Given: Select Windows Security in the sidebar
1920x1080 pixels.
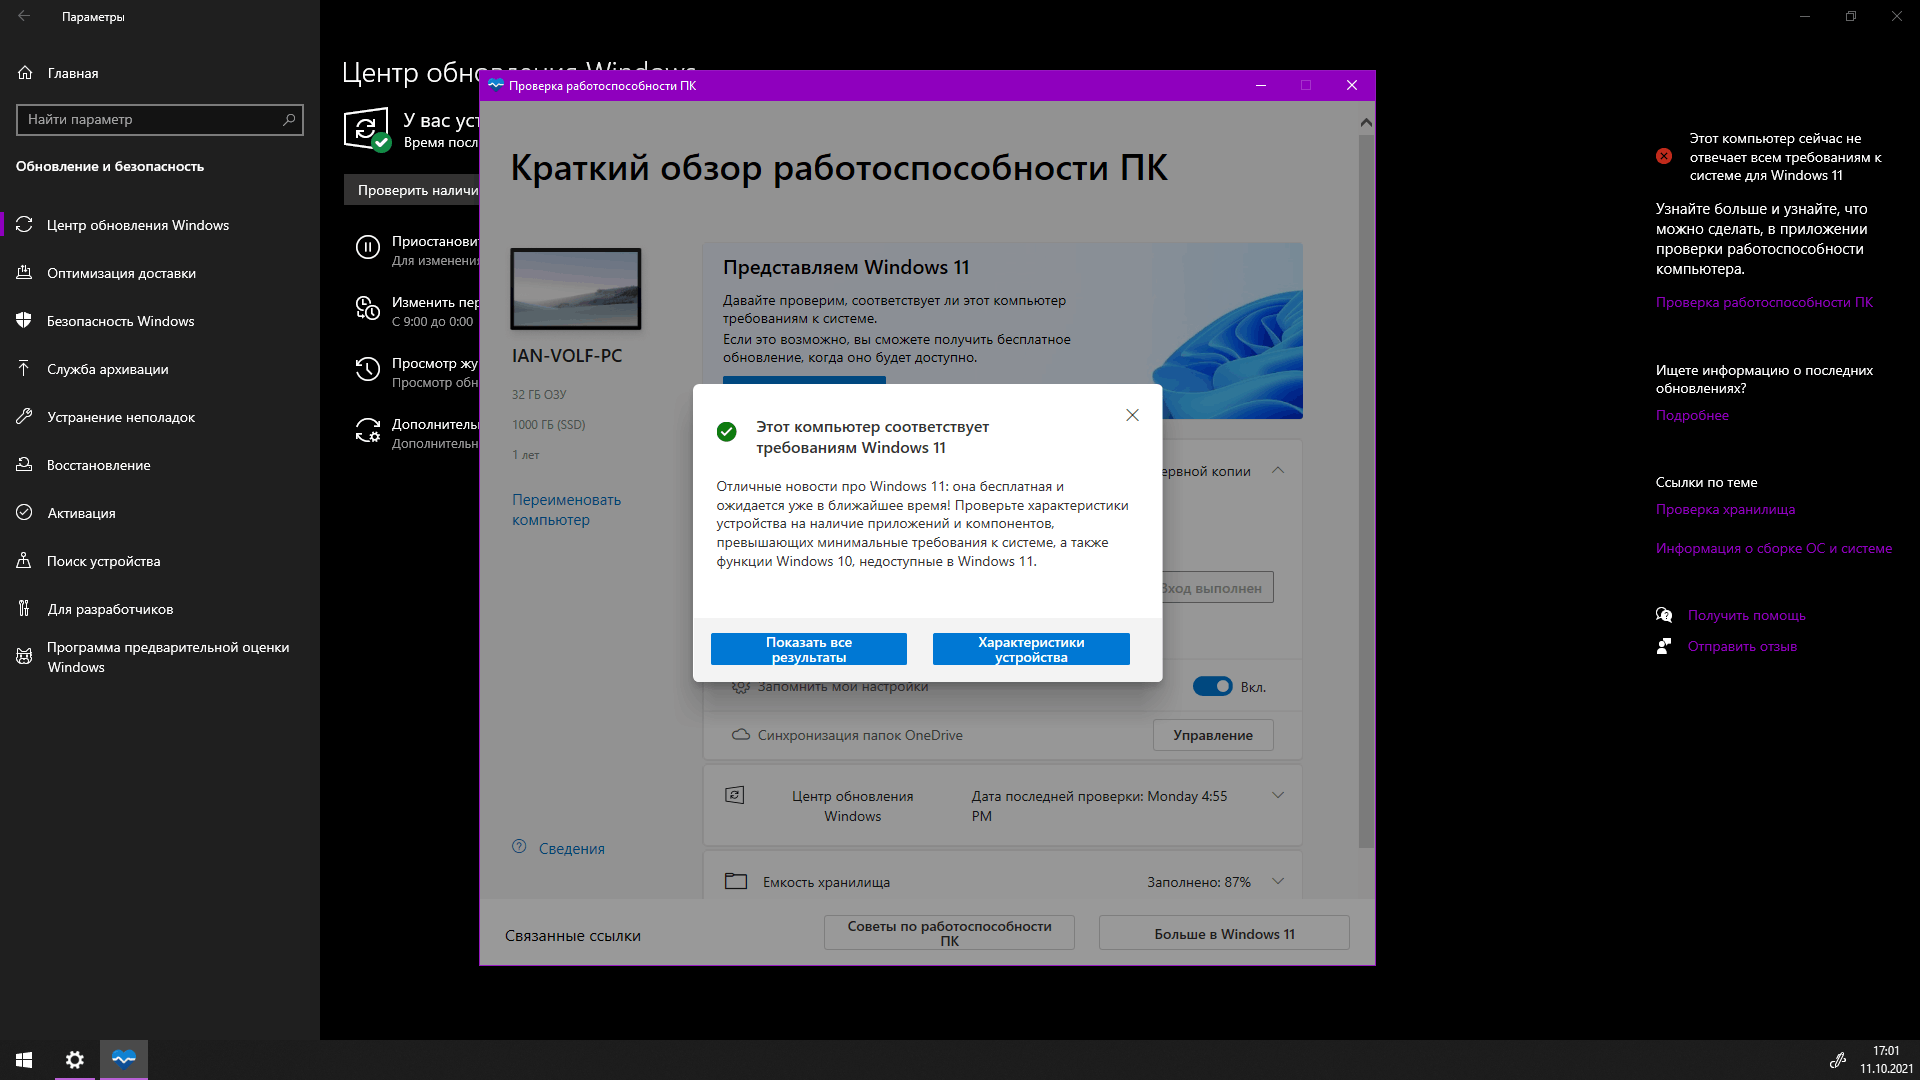Looking at the screenshot, I should (160, 321).
